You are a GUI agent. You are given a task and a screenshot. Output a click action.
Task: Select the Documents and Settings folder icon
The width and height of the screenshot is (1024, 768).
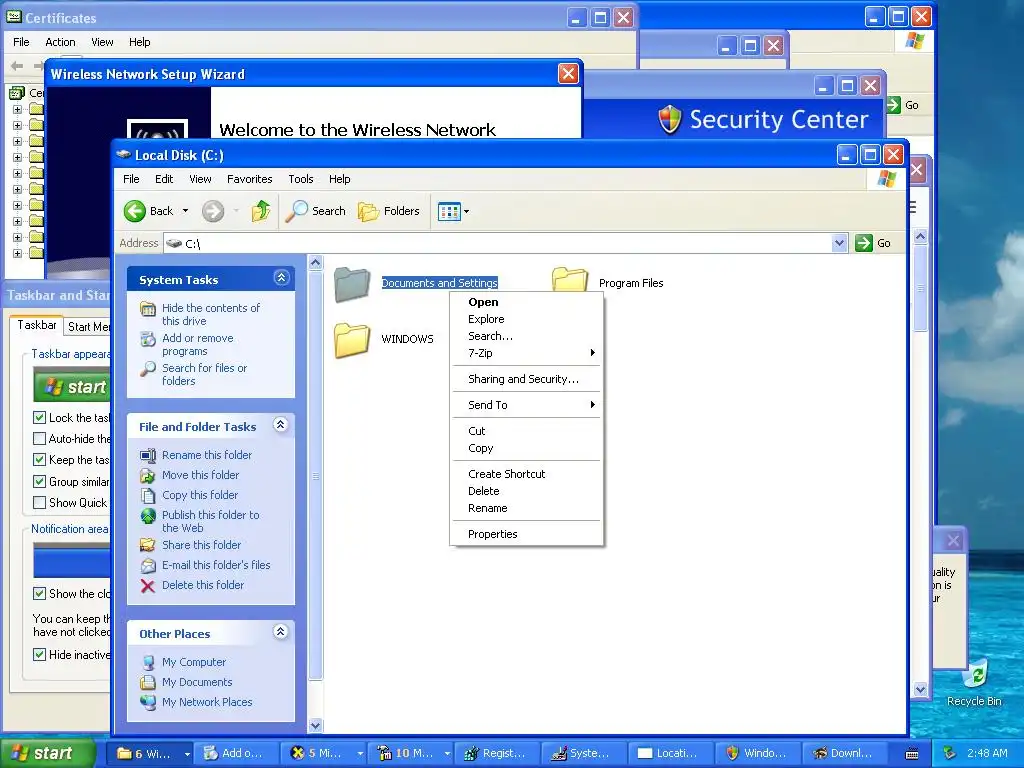tap(352, 284)
